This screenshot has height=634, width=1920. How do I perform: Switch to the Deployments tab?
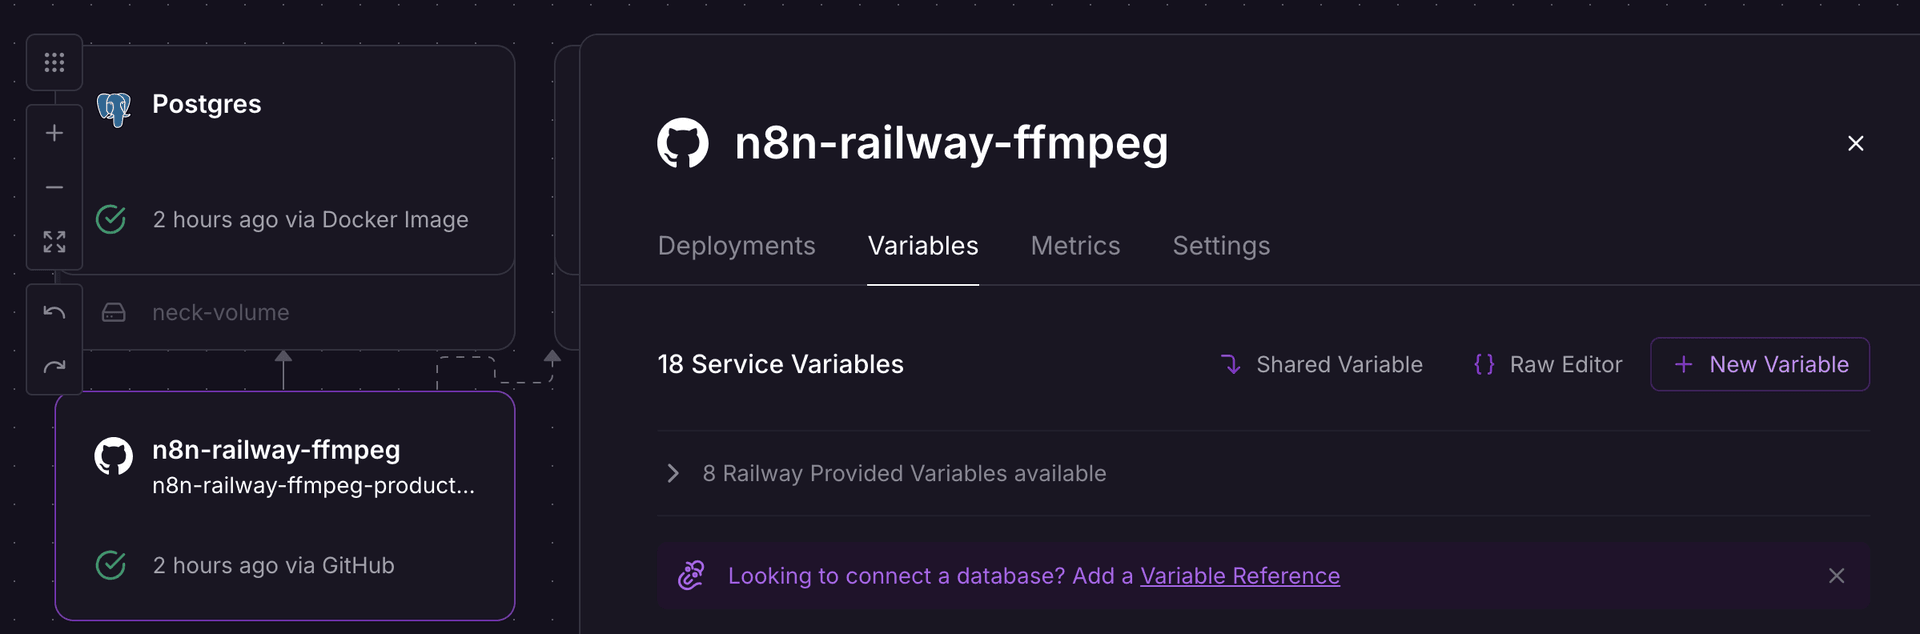736,245
